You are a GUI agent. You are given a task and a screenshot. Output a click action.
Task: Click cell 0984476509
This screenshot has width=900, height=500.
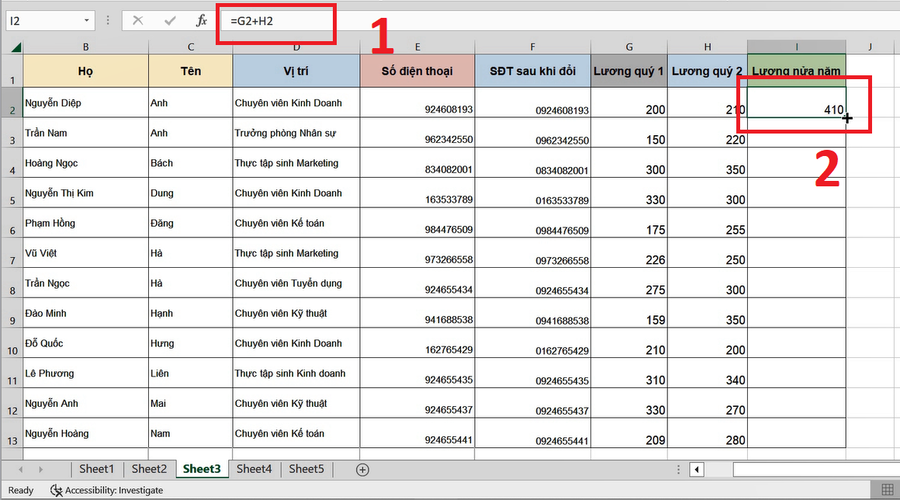tap(533, 223)
